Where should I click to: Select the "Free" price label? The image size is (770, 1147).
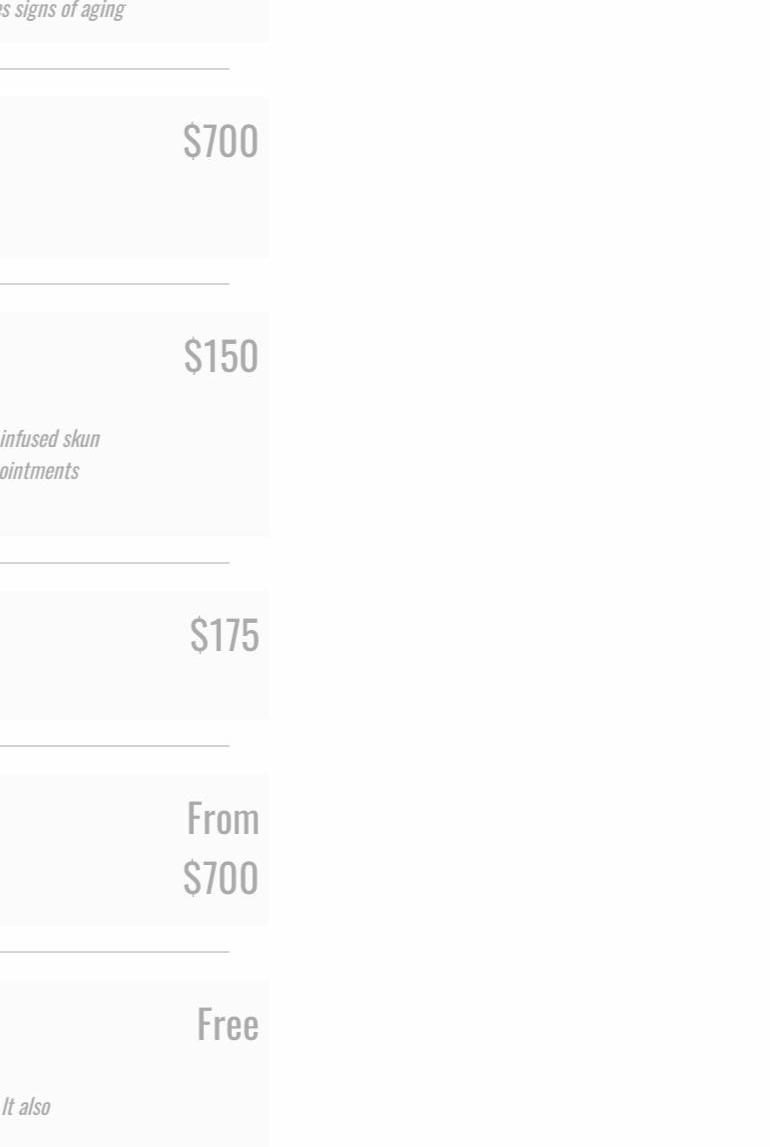227,1025
